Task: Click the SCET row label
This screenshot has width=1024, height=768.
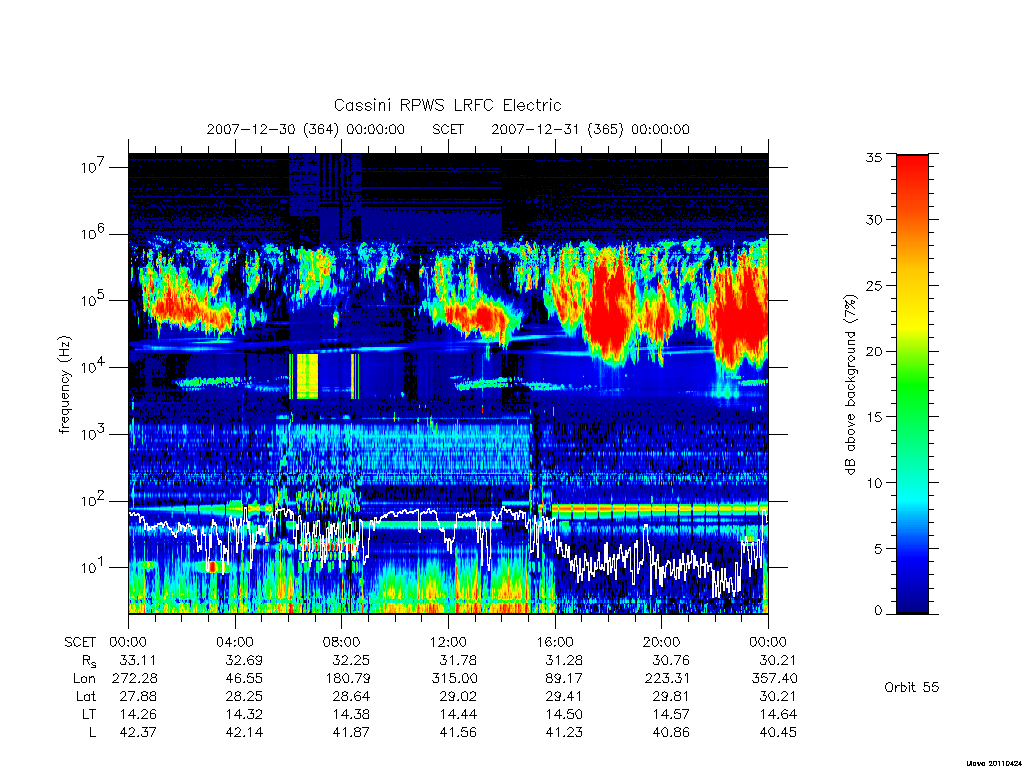Action: tap(80, 642)
